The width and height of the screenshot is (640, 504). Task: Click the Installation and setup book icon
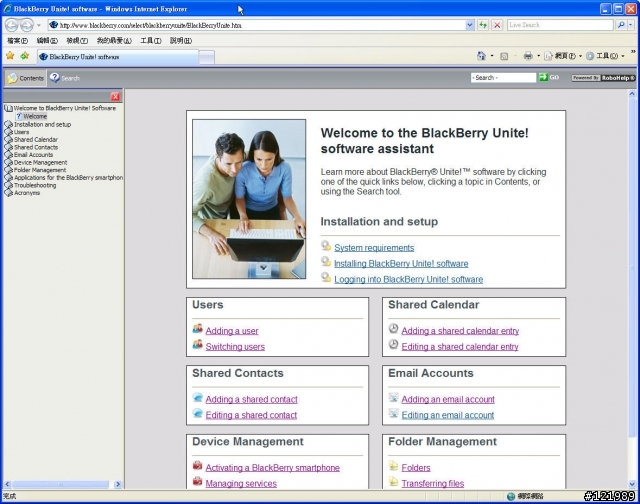(8, 124)
